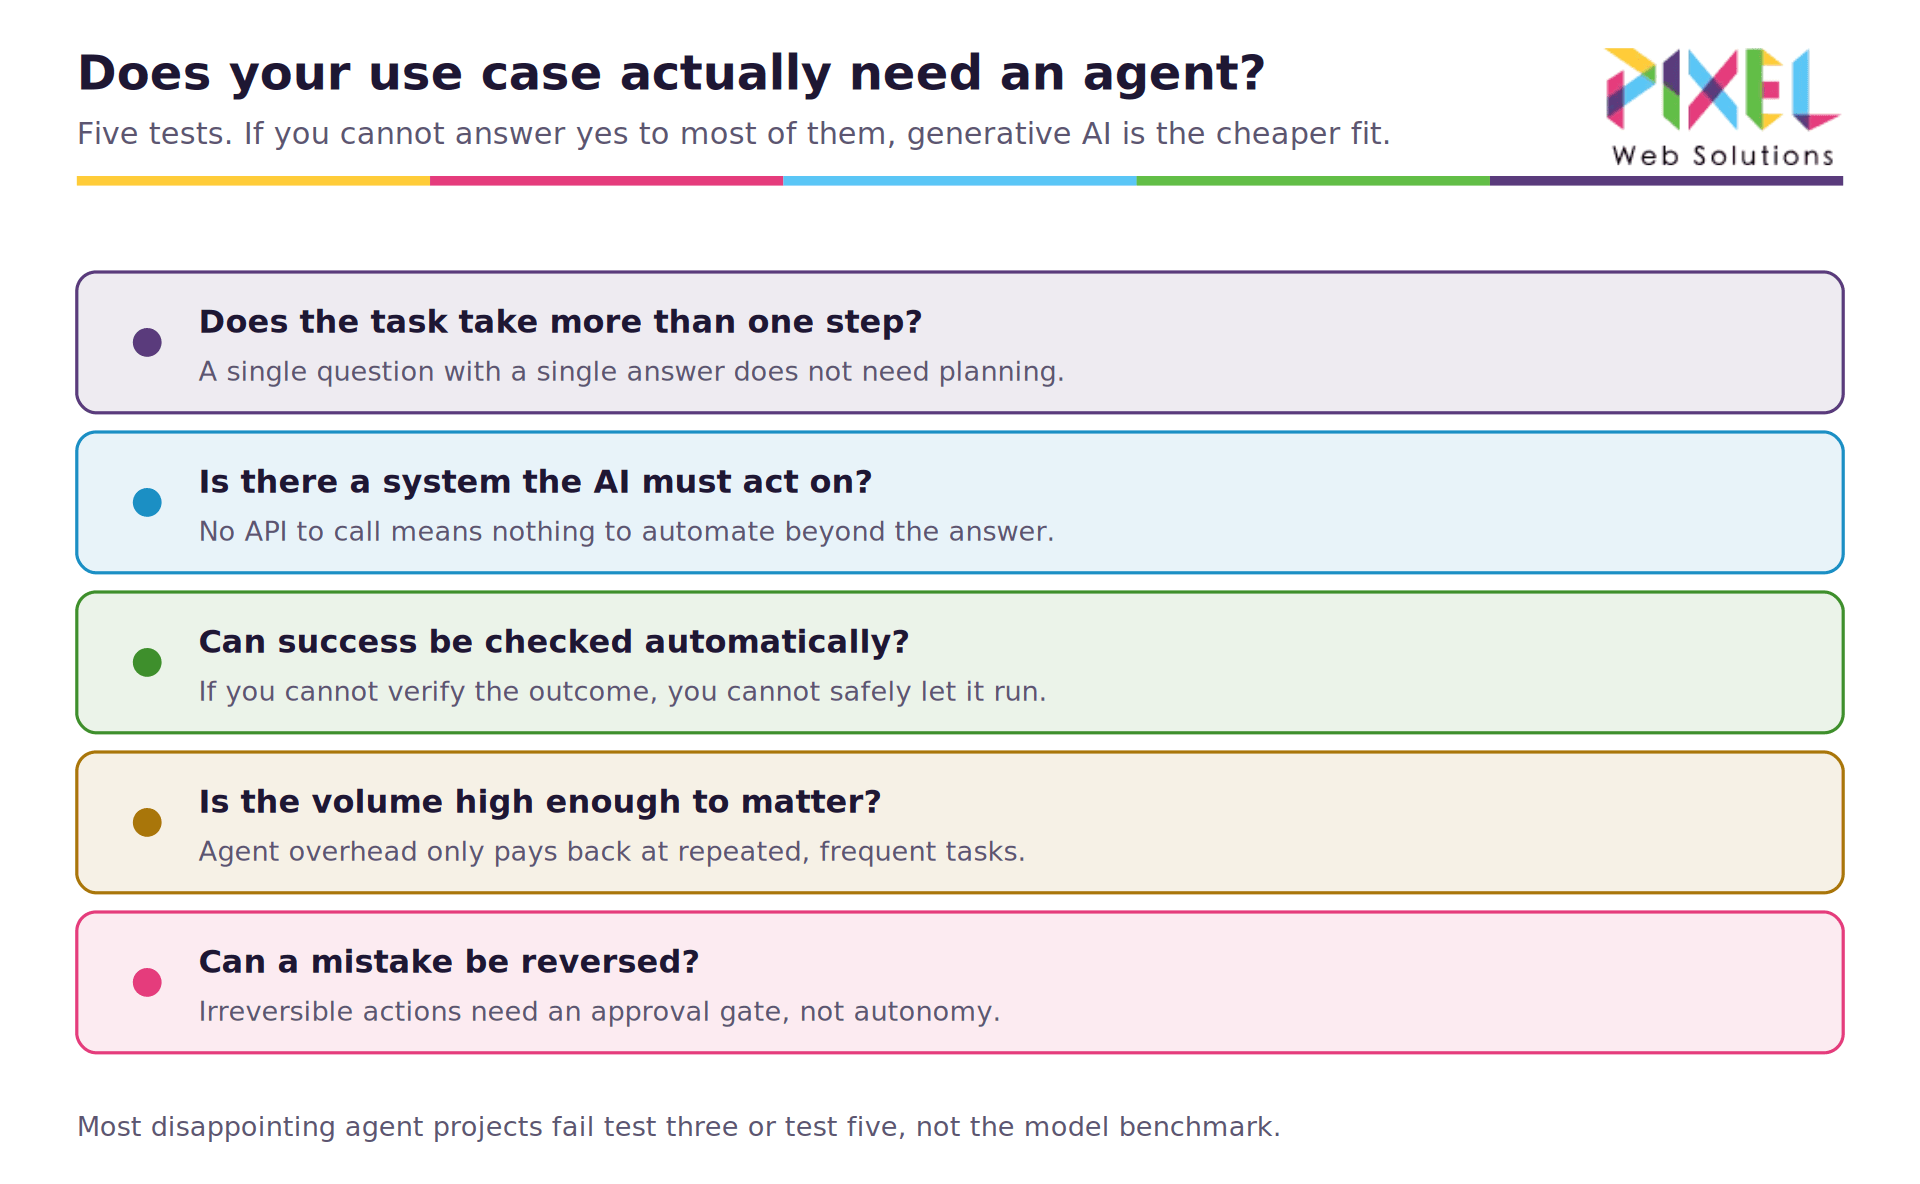Image resolution: width=1920 pixels, height=1184 pixels.
Task: Click the green bullet dot
Action: 147,662
